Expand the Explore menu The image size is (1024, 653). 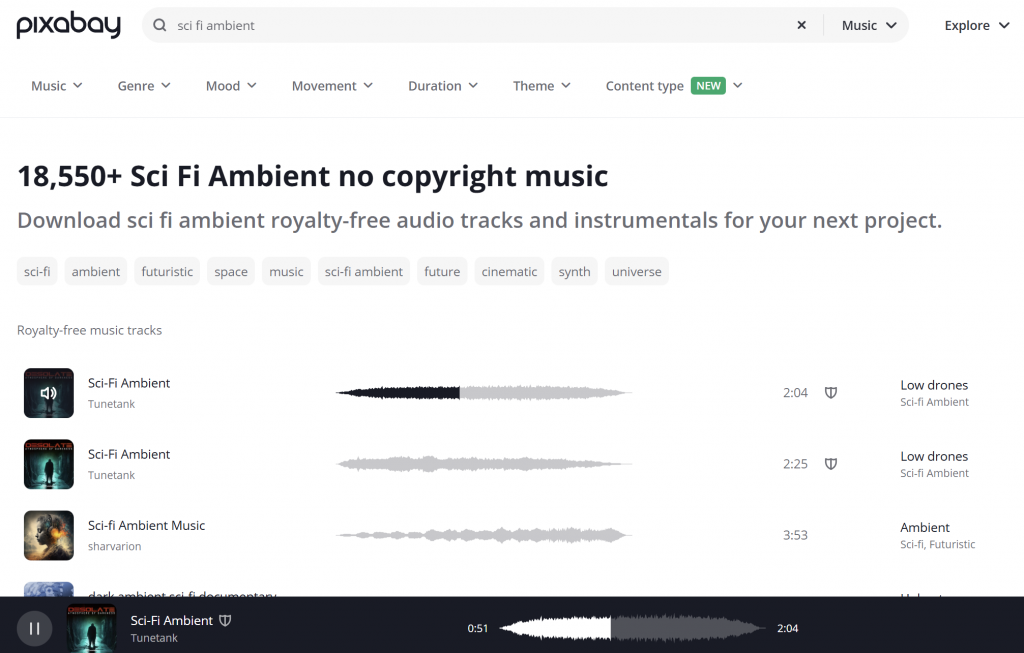[977, 26]
